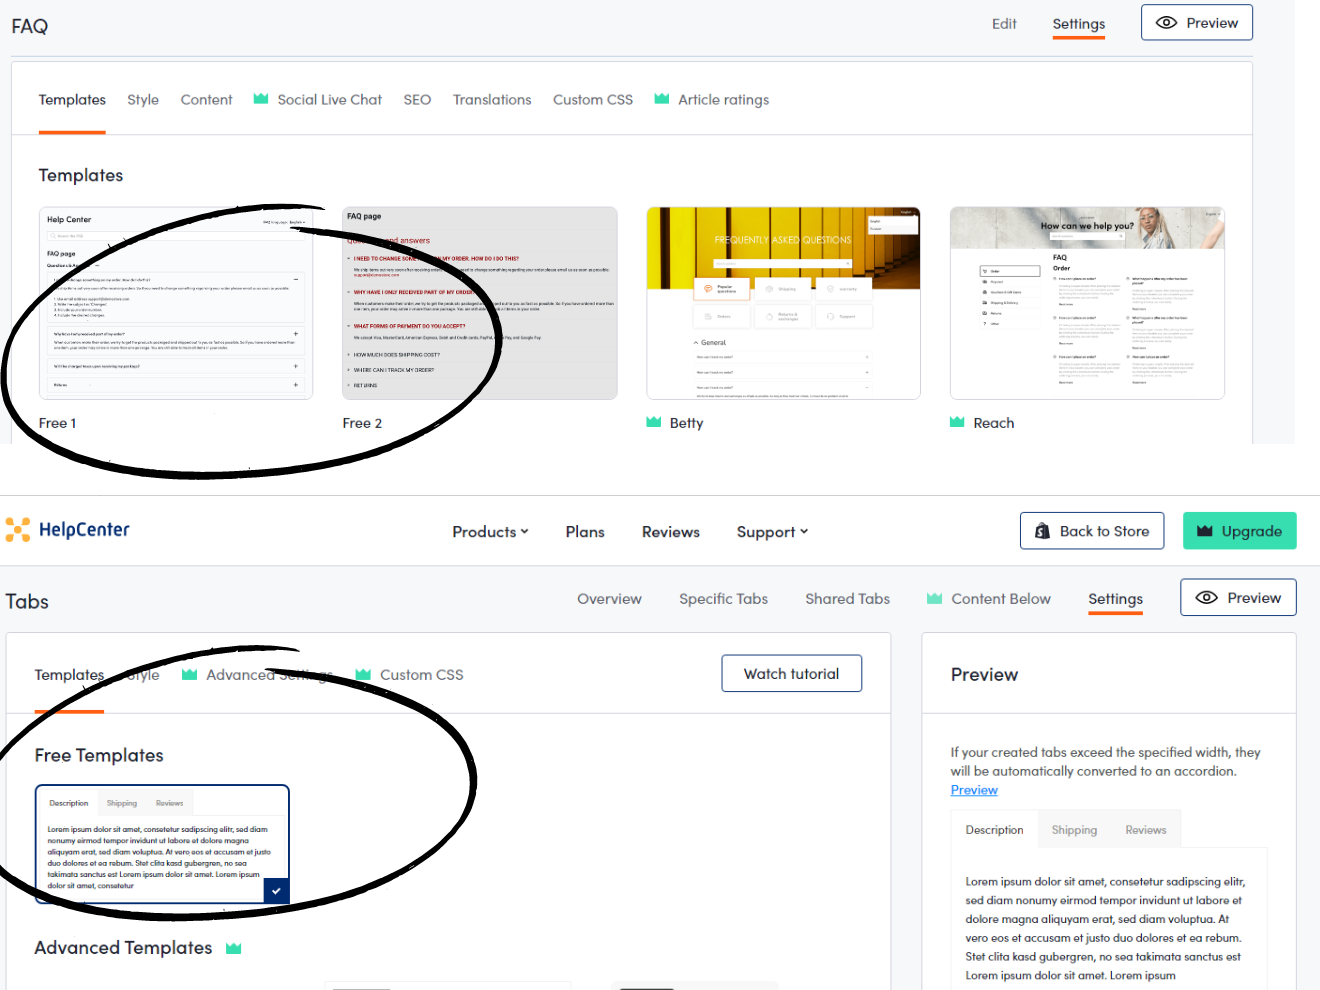
Task: Click the crown icon beside Custom CSS in Tabs
Action: tap(363, 674)
